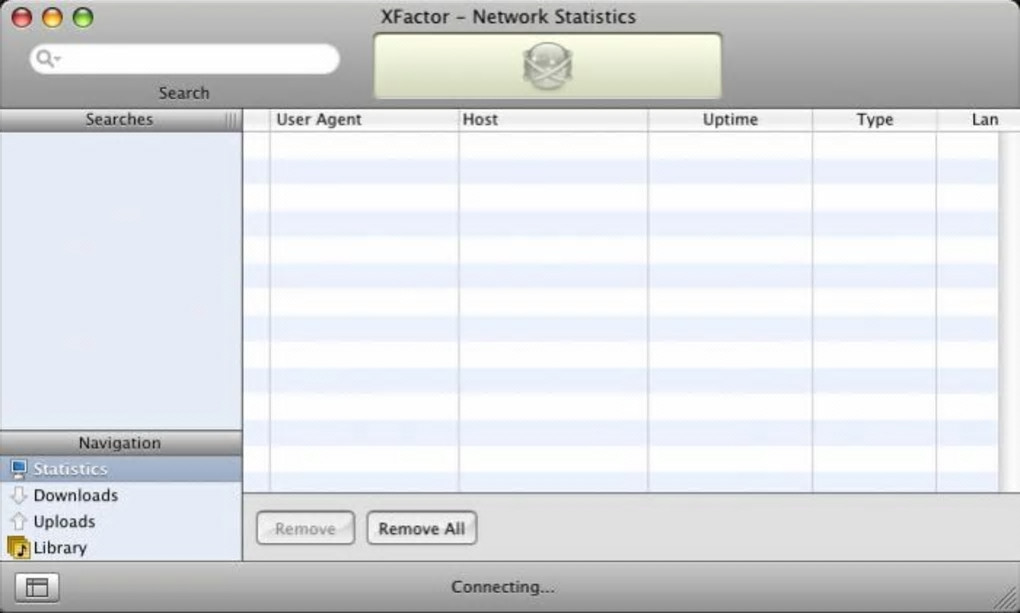Open Downloads via its arrow icon
1020x613 pixels.
(19, 495)
